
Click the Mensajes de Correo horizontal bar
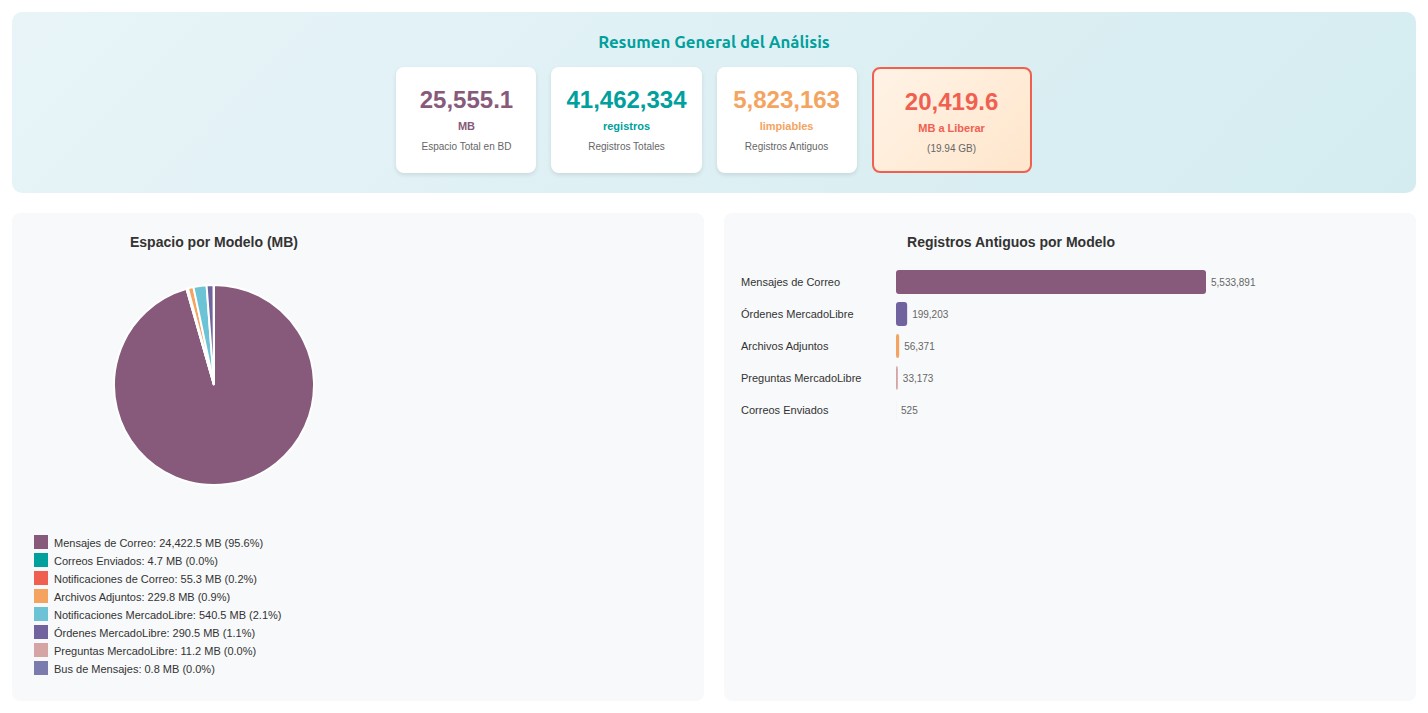[1051, 282]
